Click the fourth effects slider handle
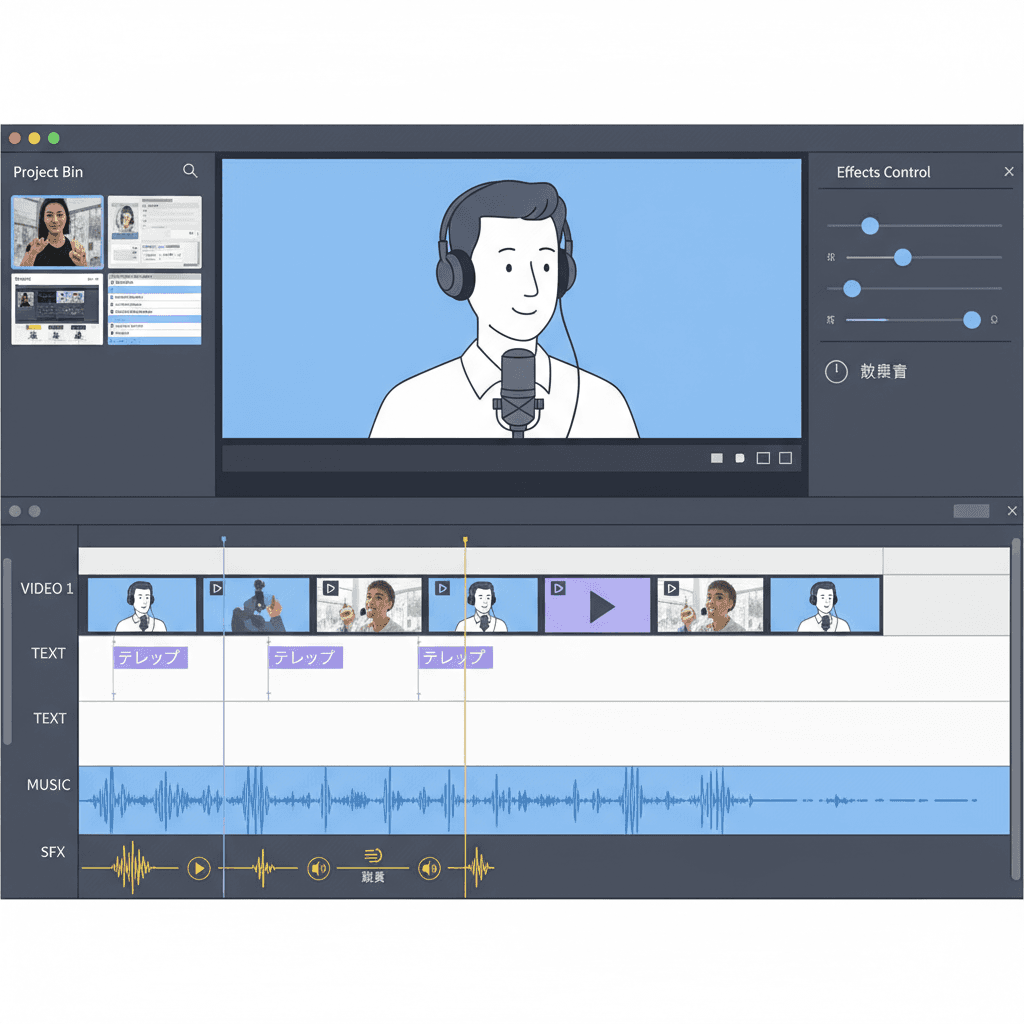Image resolution: width=1024 pixels, height=1024 pixels. 971,320
